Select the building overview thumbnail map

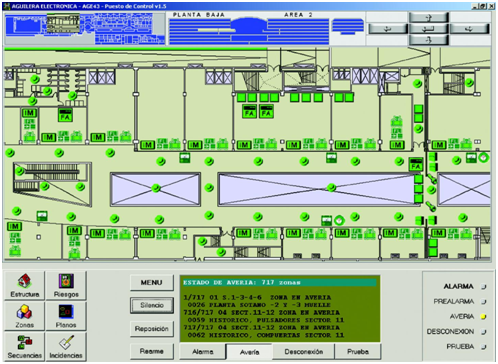pyautogui.click(x=85, y=29)
